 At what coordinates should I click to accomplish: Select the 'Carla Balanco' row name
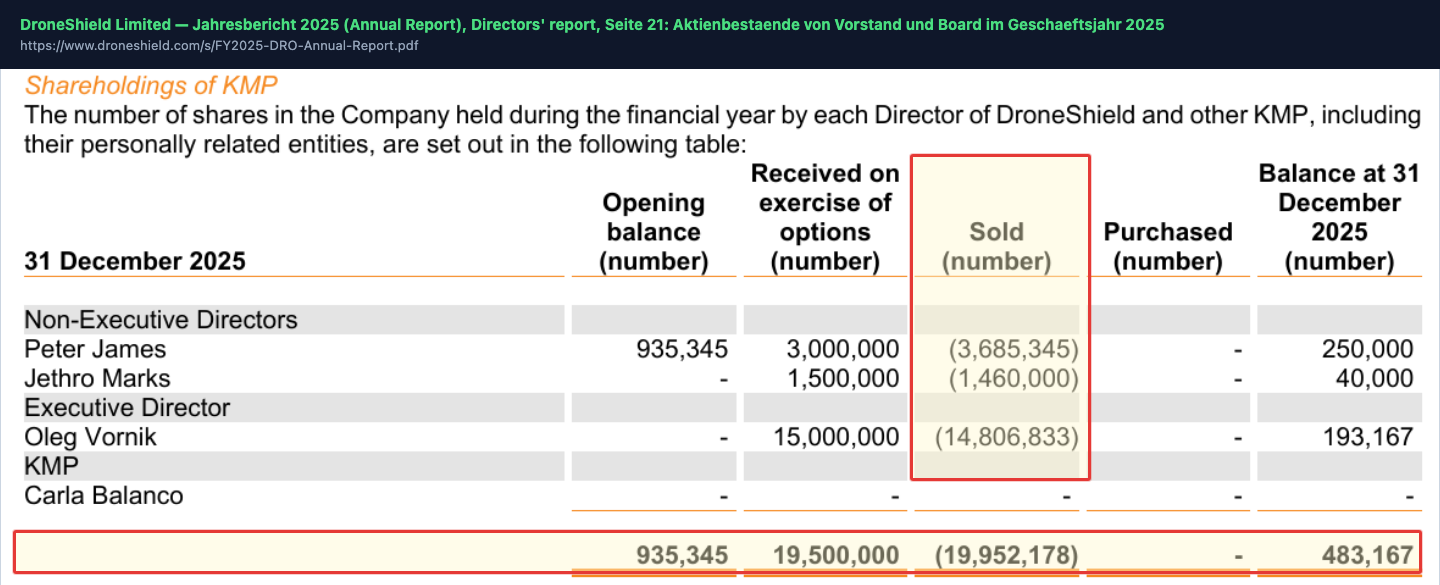pos(104,495)
